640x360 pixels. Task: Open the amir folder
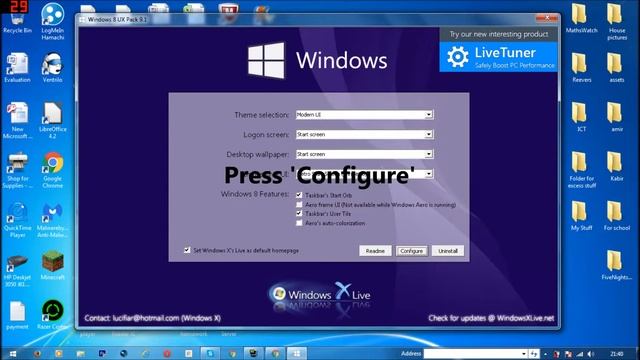(x=617, y=117)
